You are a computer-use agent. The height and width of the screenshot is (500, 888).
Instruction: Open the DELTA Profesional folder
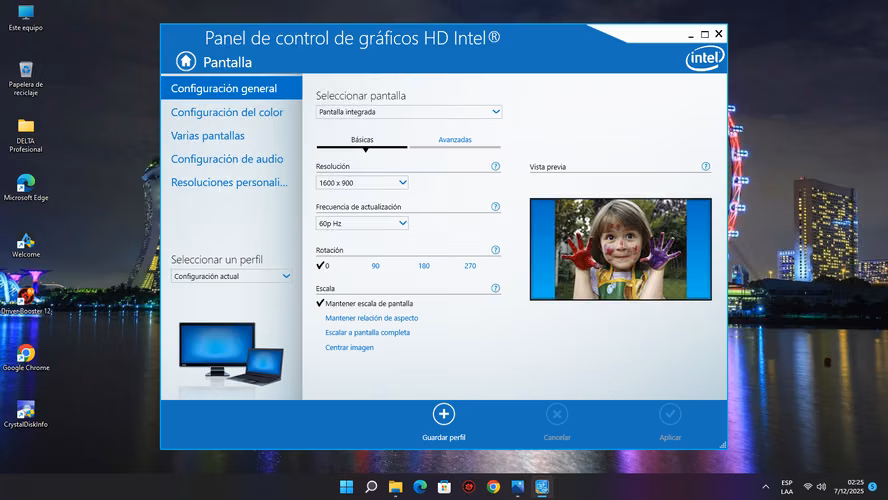25,135
